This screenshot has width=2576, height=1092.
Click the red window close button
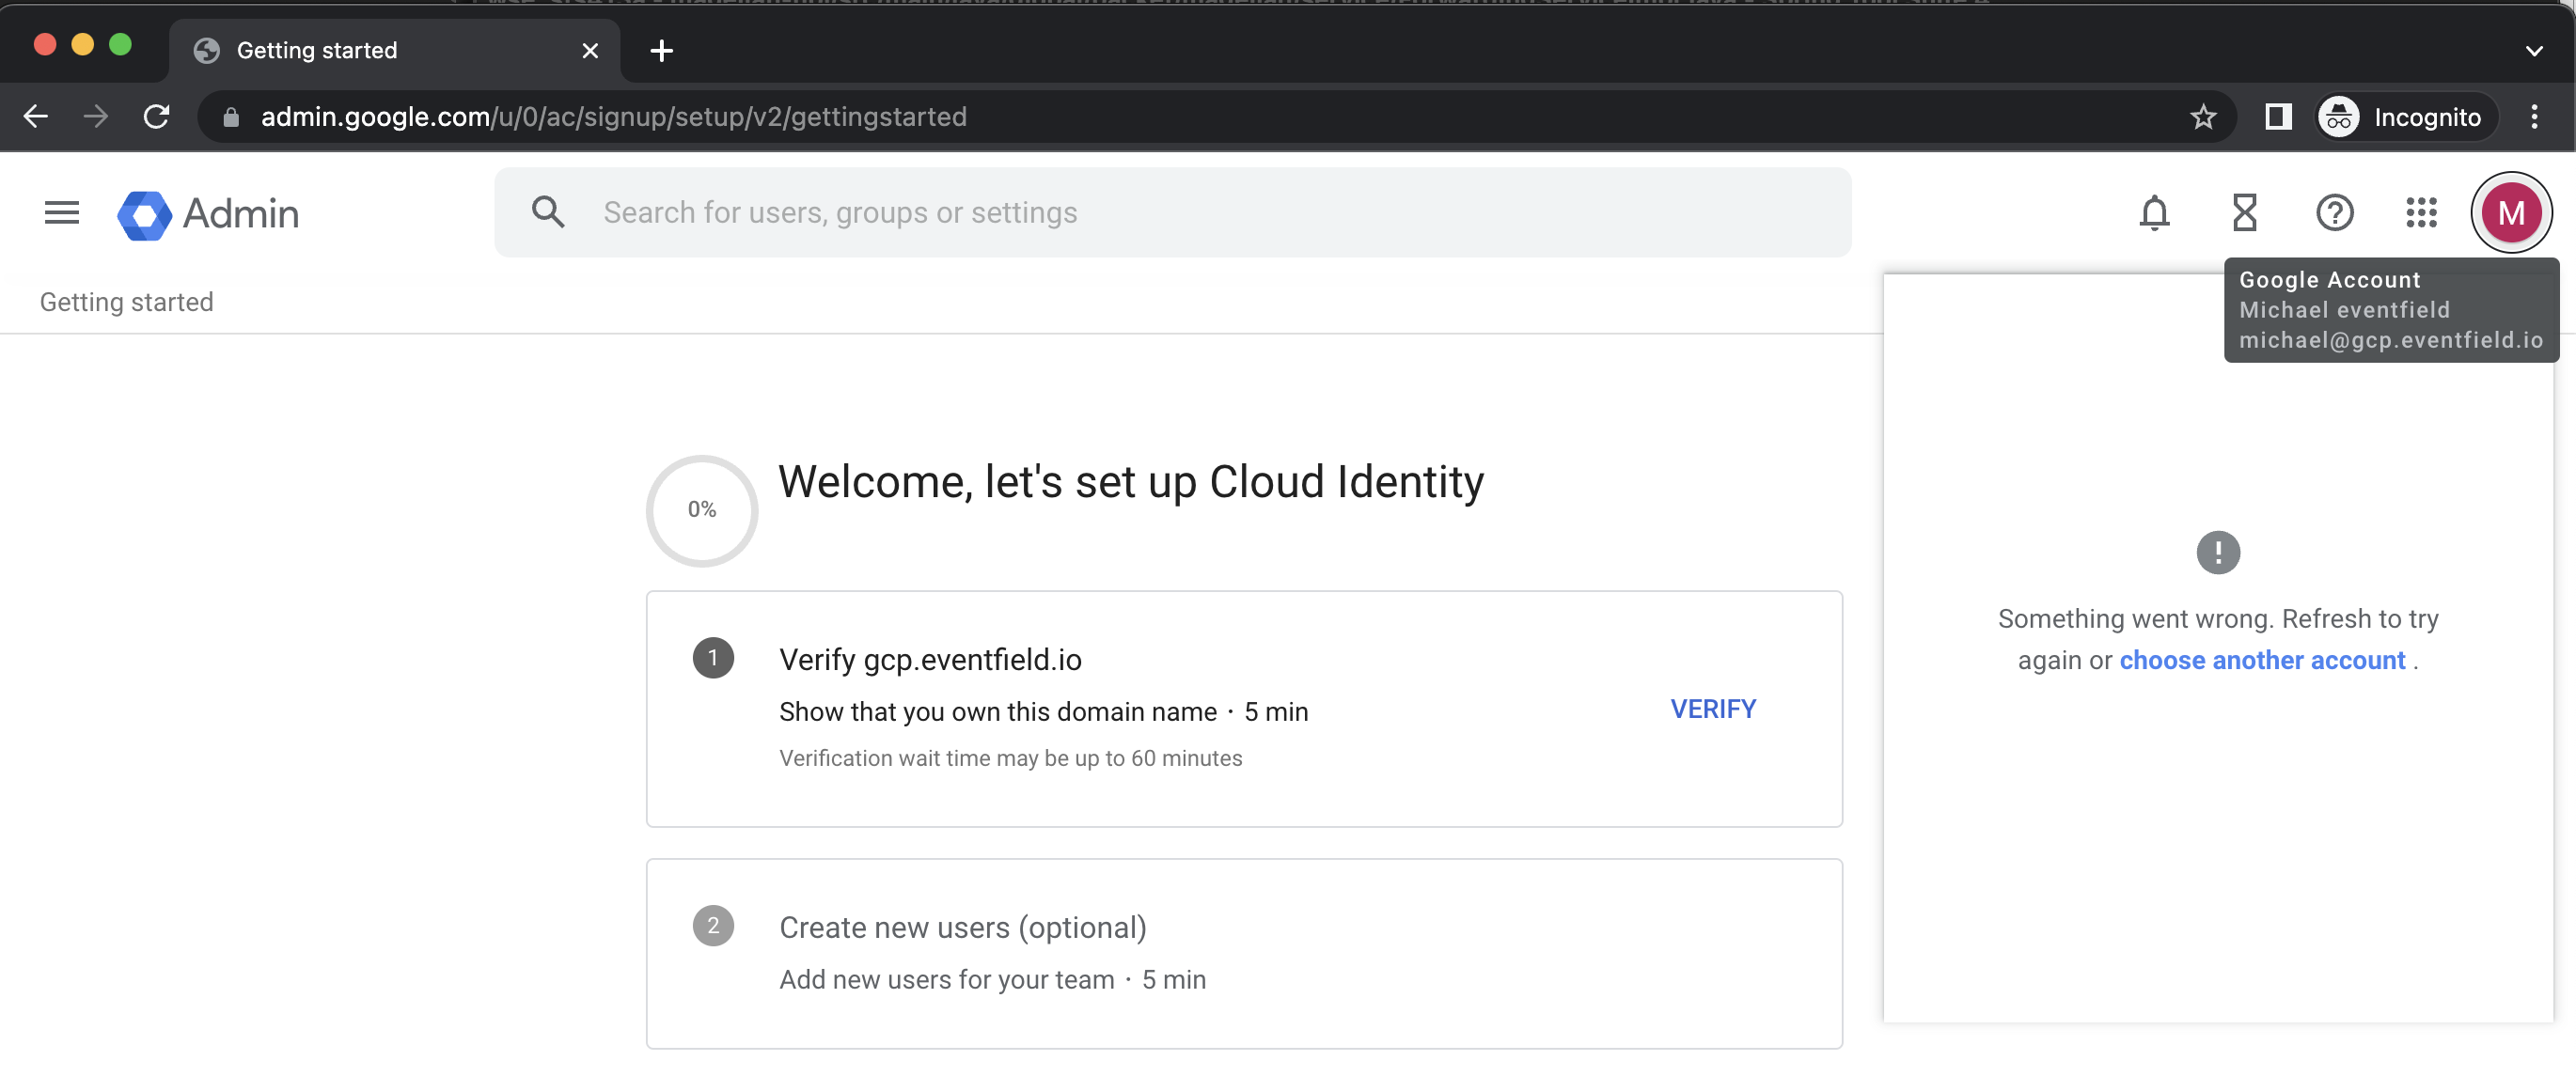tap(44, 44)
